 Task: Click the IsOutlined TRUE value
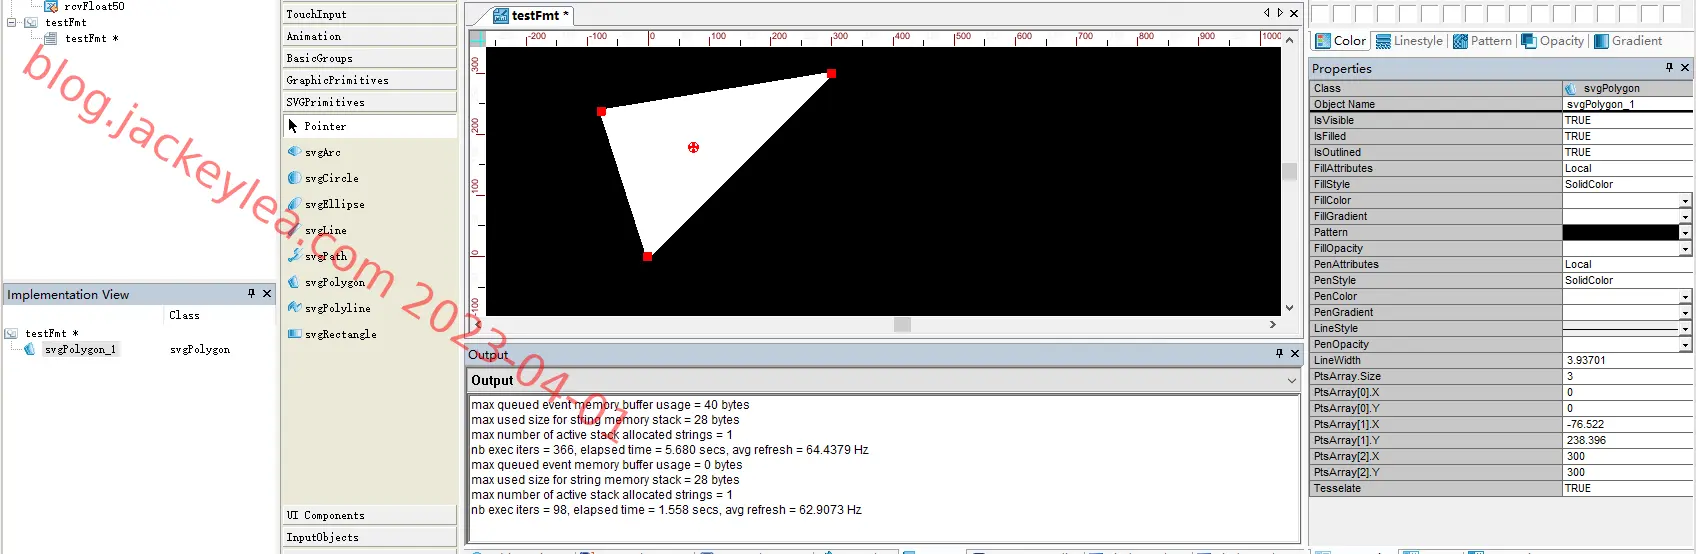click(1627, 152)
